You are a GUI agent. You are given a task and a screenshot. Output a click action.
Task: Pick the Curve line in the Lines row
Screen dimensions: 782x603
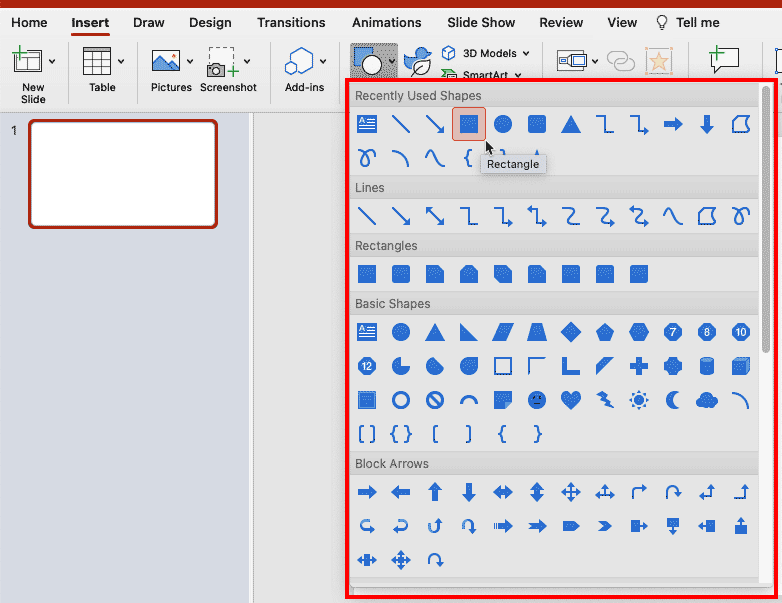pos(673,216)
